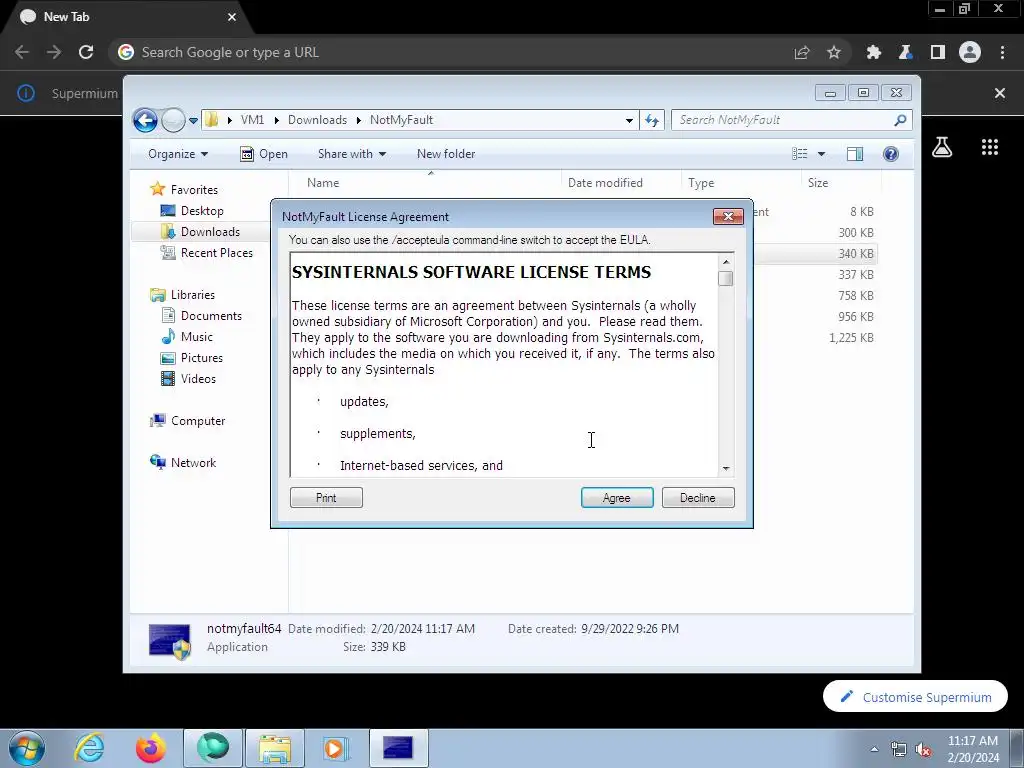Select Favorites in navigation pane
Image resolution: width=1024 pixels, height=768 pixels.
tap(194, 190)
